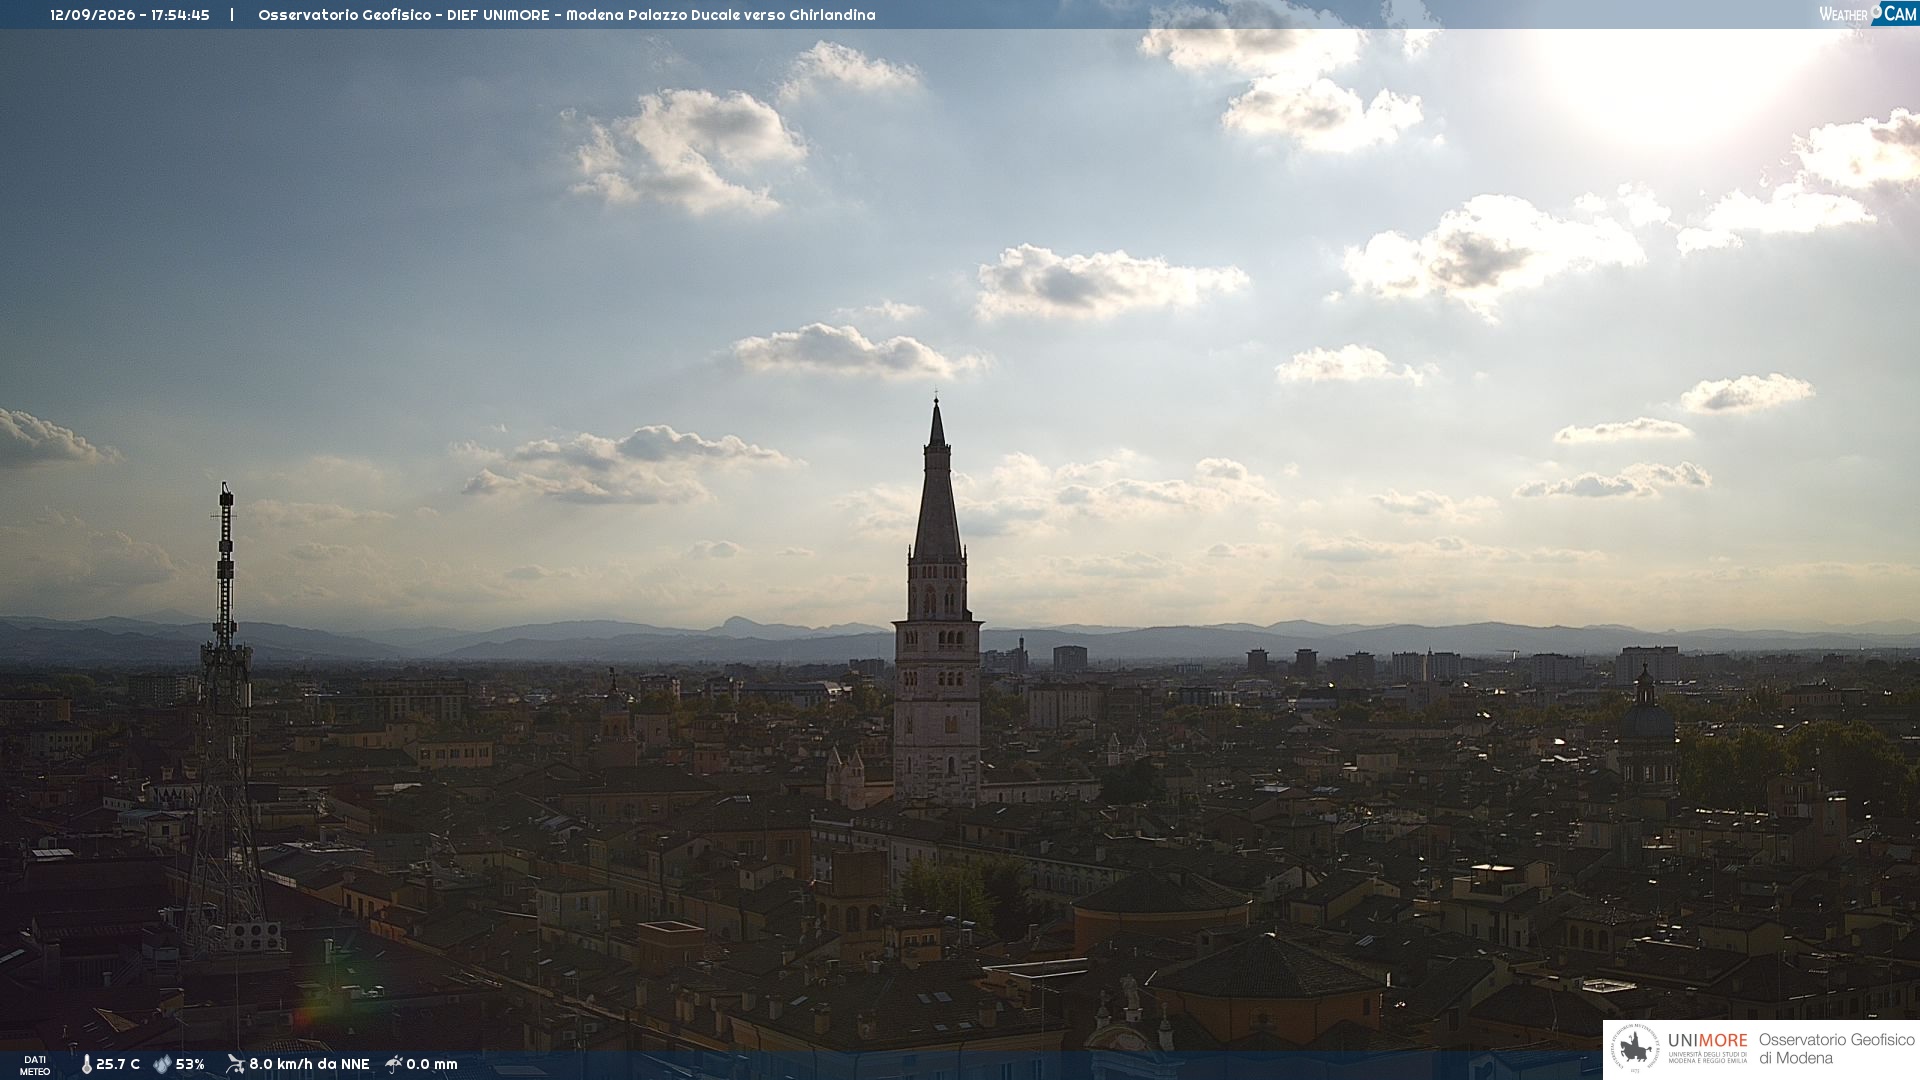
Task: Click the rain umbrella icon
Action: click(x=394, y=1064)
